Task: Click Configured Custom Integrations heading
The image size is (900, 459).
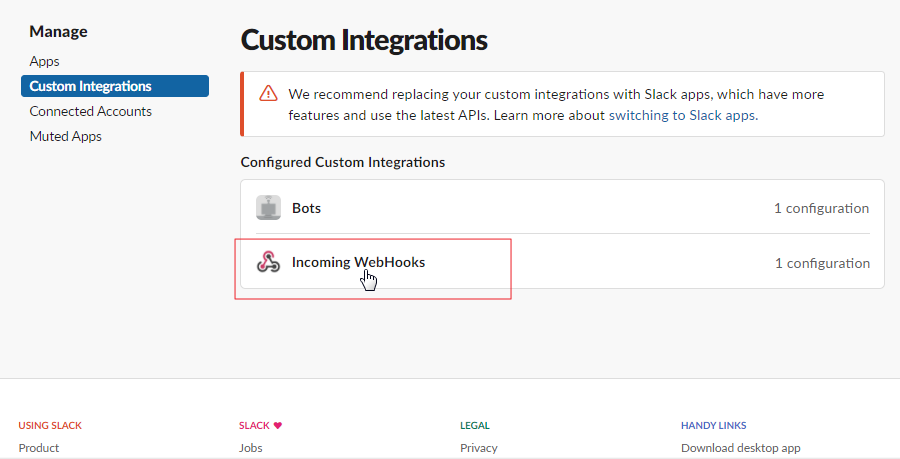Action: [x=343, y=162]
